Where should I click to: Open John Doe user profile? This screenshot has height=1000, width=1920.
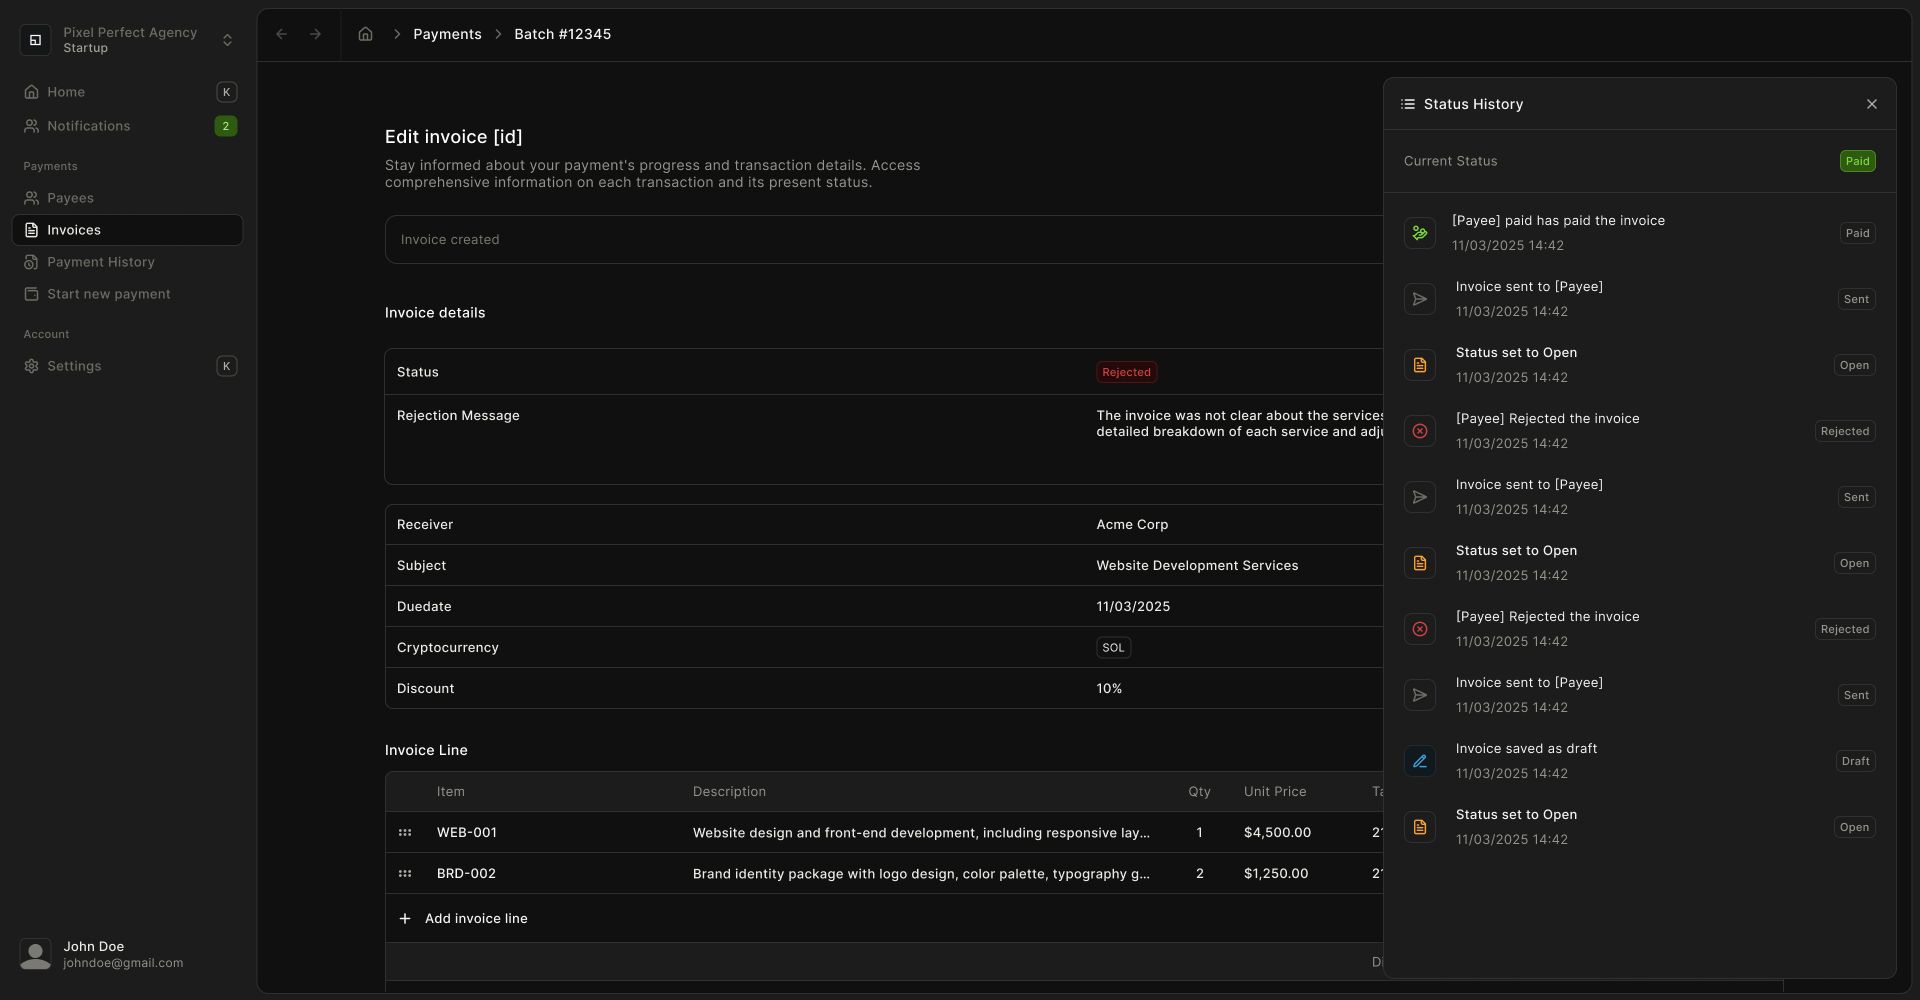pos(128,955)
